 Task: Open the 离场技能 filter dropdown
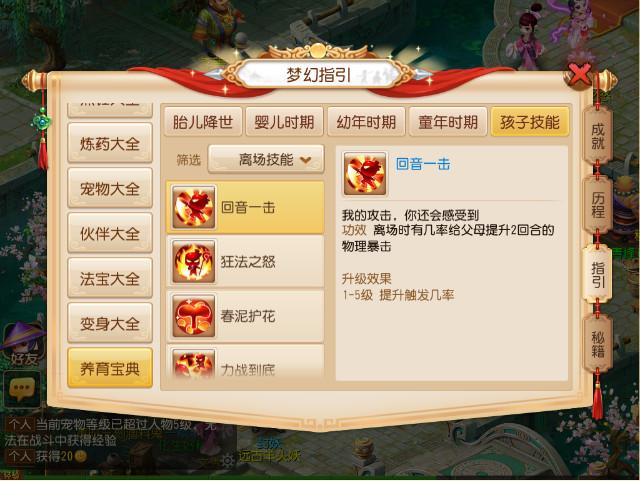click(266, 159)
